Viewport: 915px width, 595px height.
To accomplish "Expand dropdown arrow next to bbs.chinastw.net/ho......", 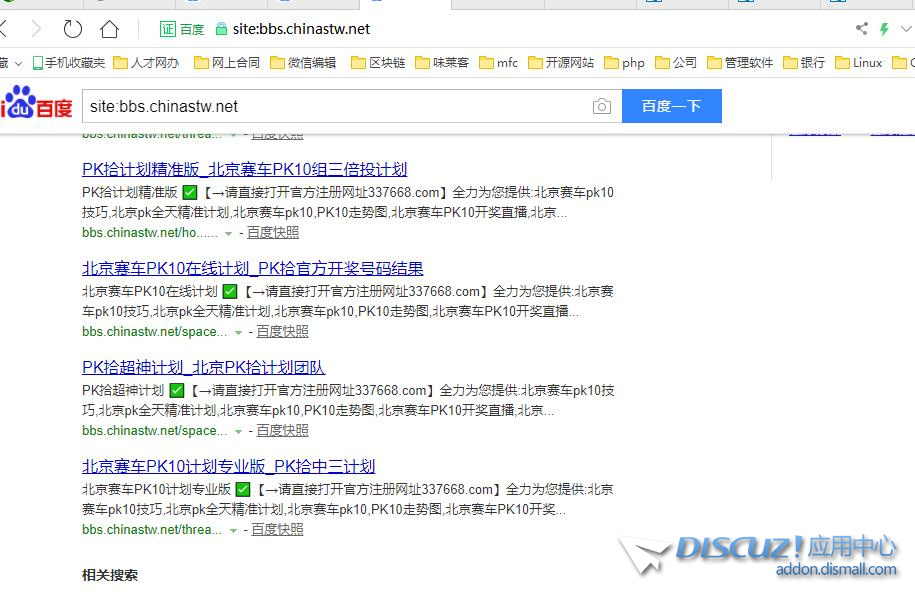I will [x=228, y=234].
